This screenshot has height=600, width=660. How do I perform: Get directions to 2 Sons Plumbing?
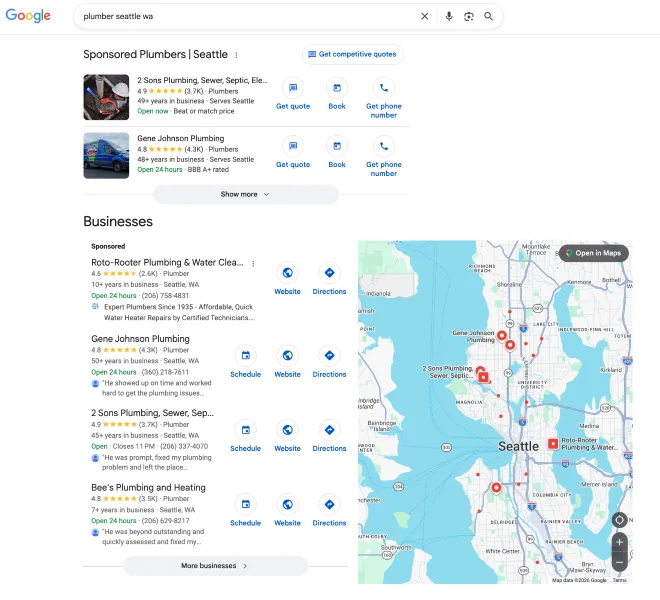point(329,436)
